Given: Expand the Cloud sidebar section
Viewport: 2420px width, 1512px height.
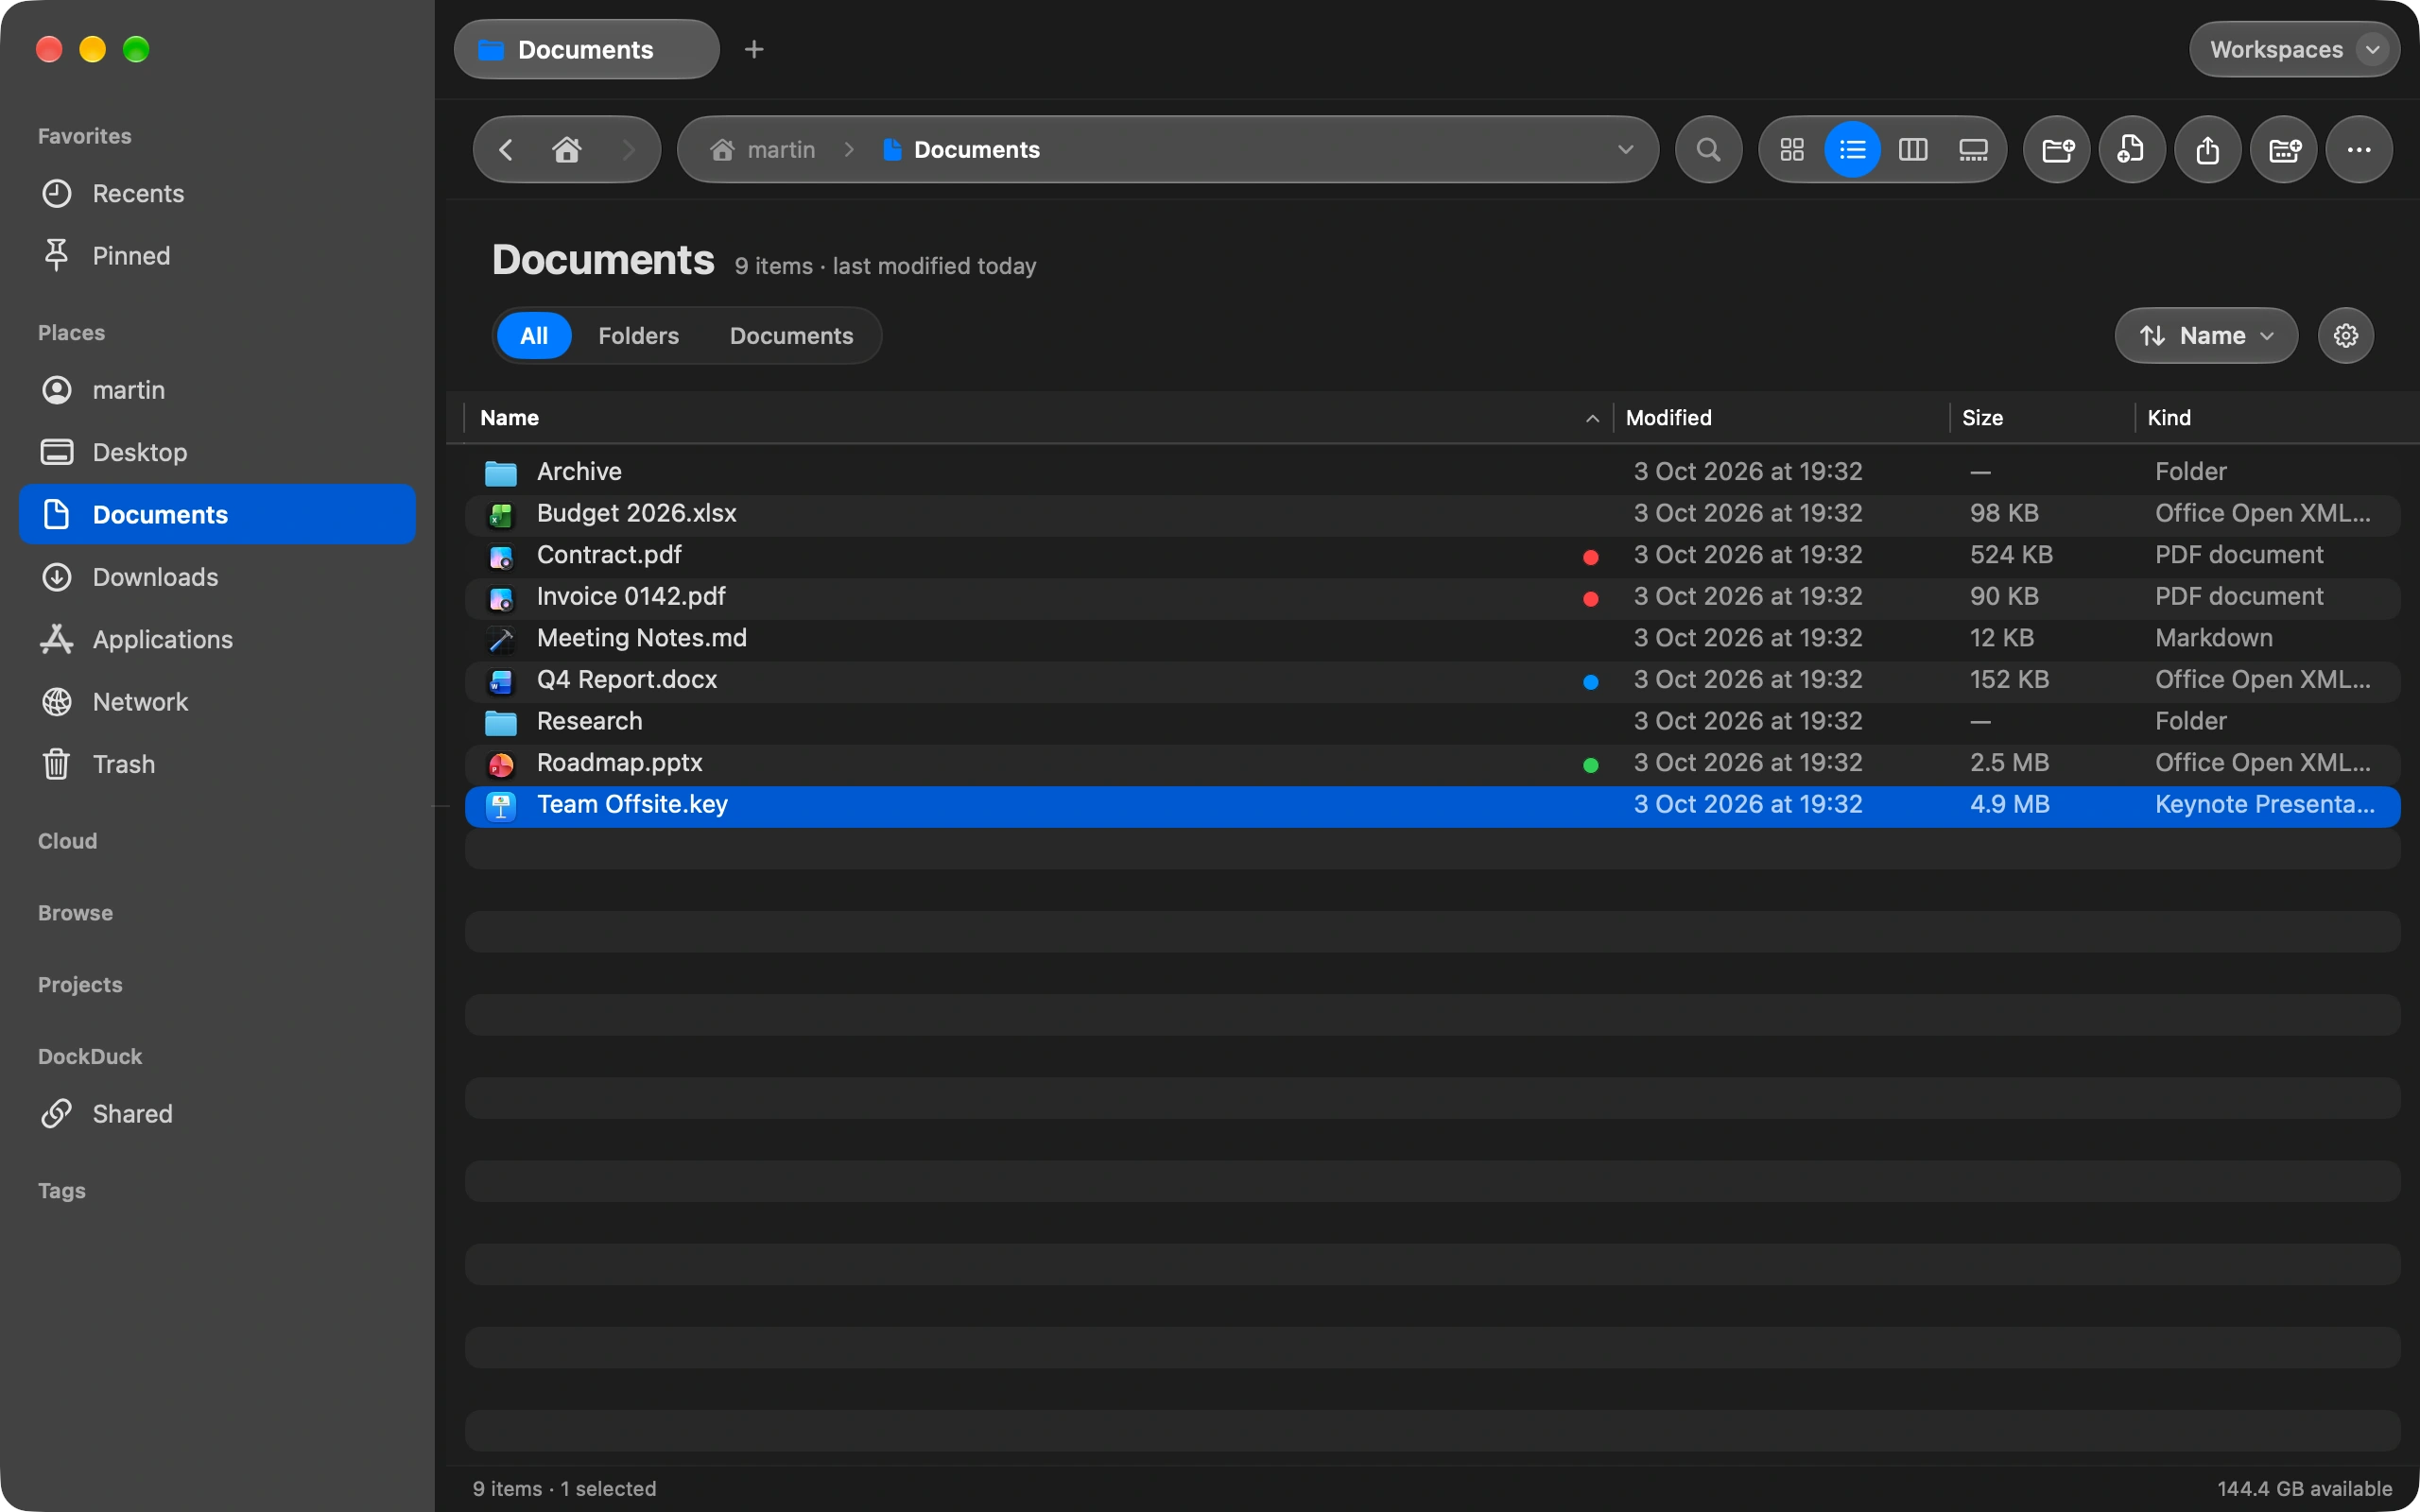Looking at the screenshot, I should pos(68,841).
